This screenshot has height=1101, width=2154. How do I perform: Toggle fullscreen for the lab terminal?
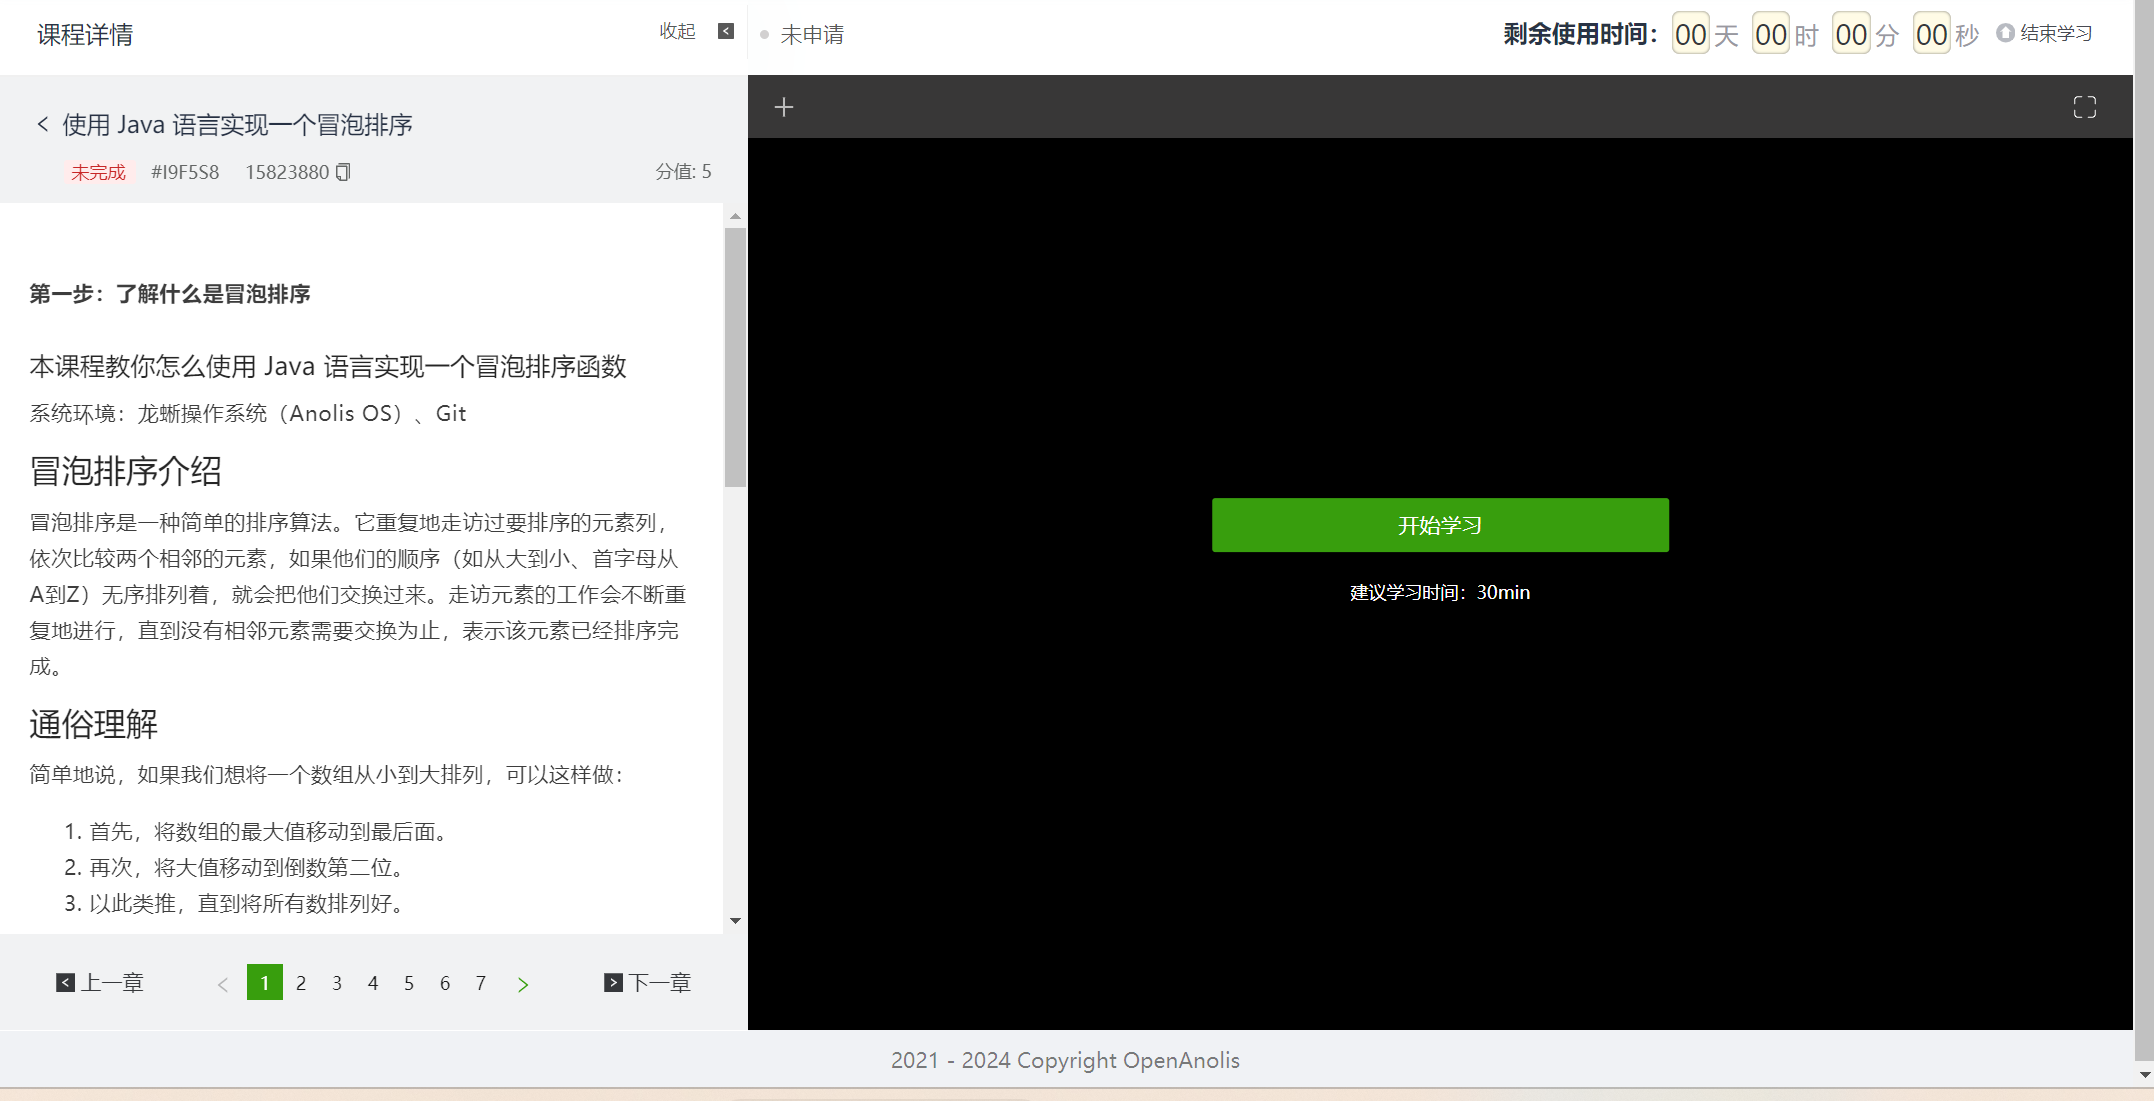point(2085,107)
